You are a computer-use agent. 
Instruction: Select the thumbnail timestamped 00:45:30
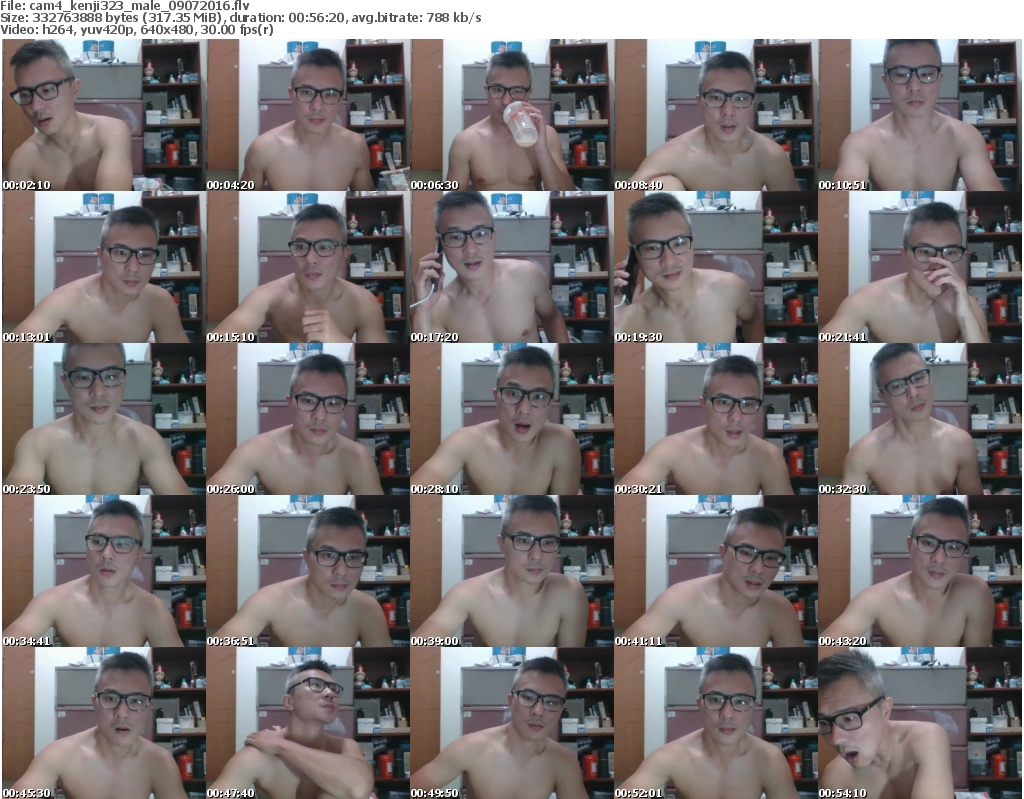tap(104, 723)
